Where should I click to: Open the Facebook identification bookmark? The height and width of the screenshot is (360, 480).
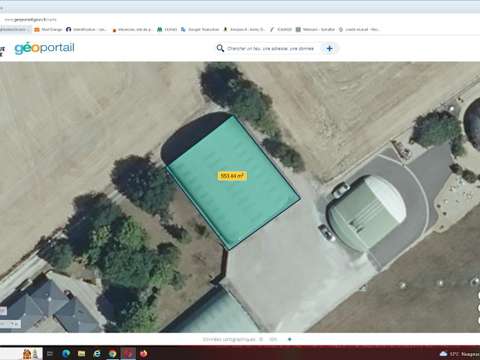coord(86,29)
